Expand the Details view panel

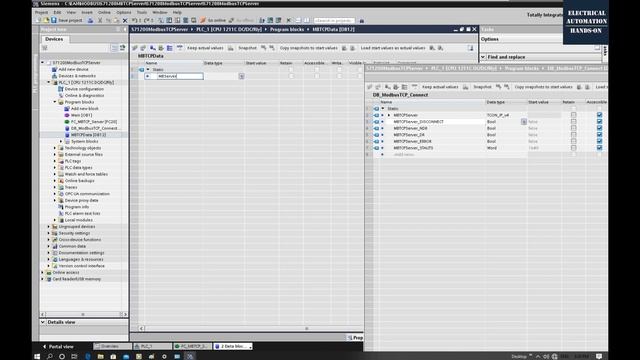43,322
